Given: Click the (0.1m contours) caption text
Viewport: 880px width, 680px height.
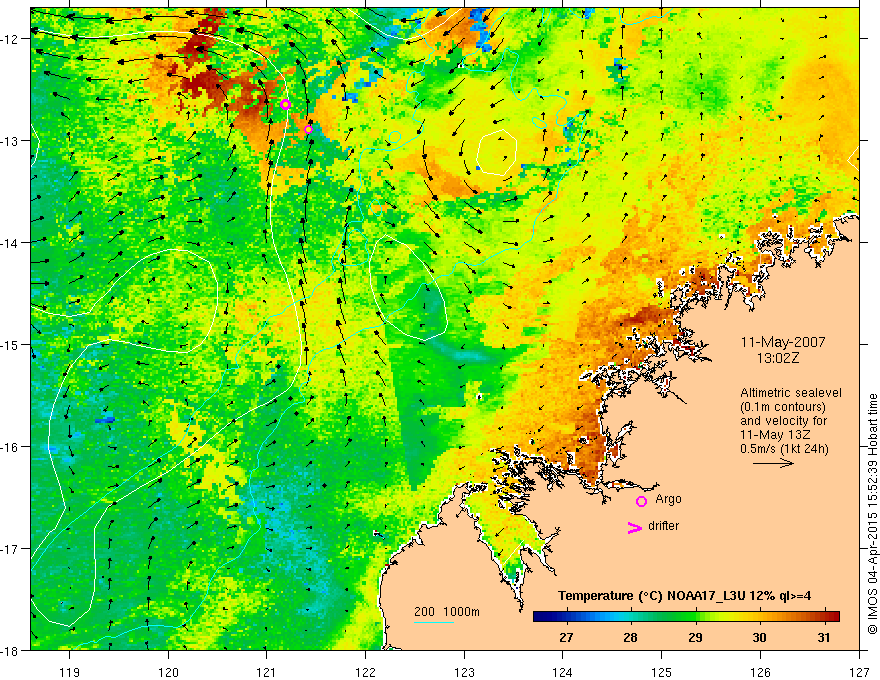Looking at the screenshot, I should click(x=783, y=407).
